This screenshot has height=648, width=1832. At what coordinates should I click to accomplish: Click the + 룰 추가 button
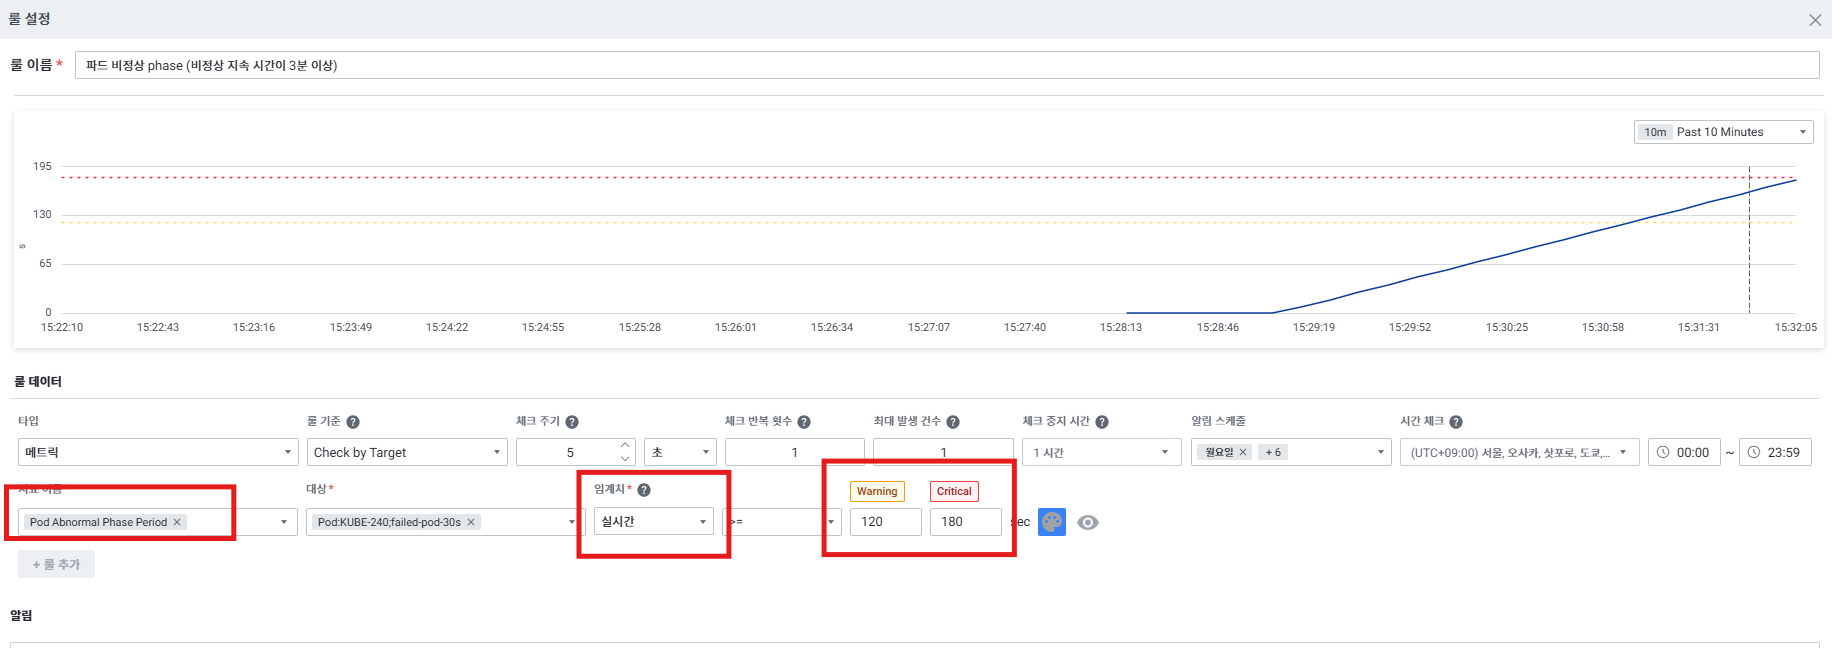(x=56, y=565)
